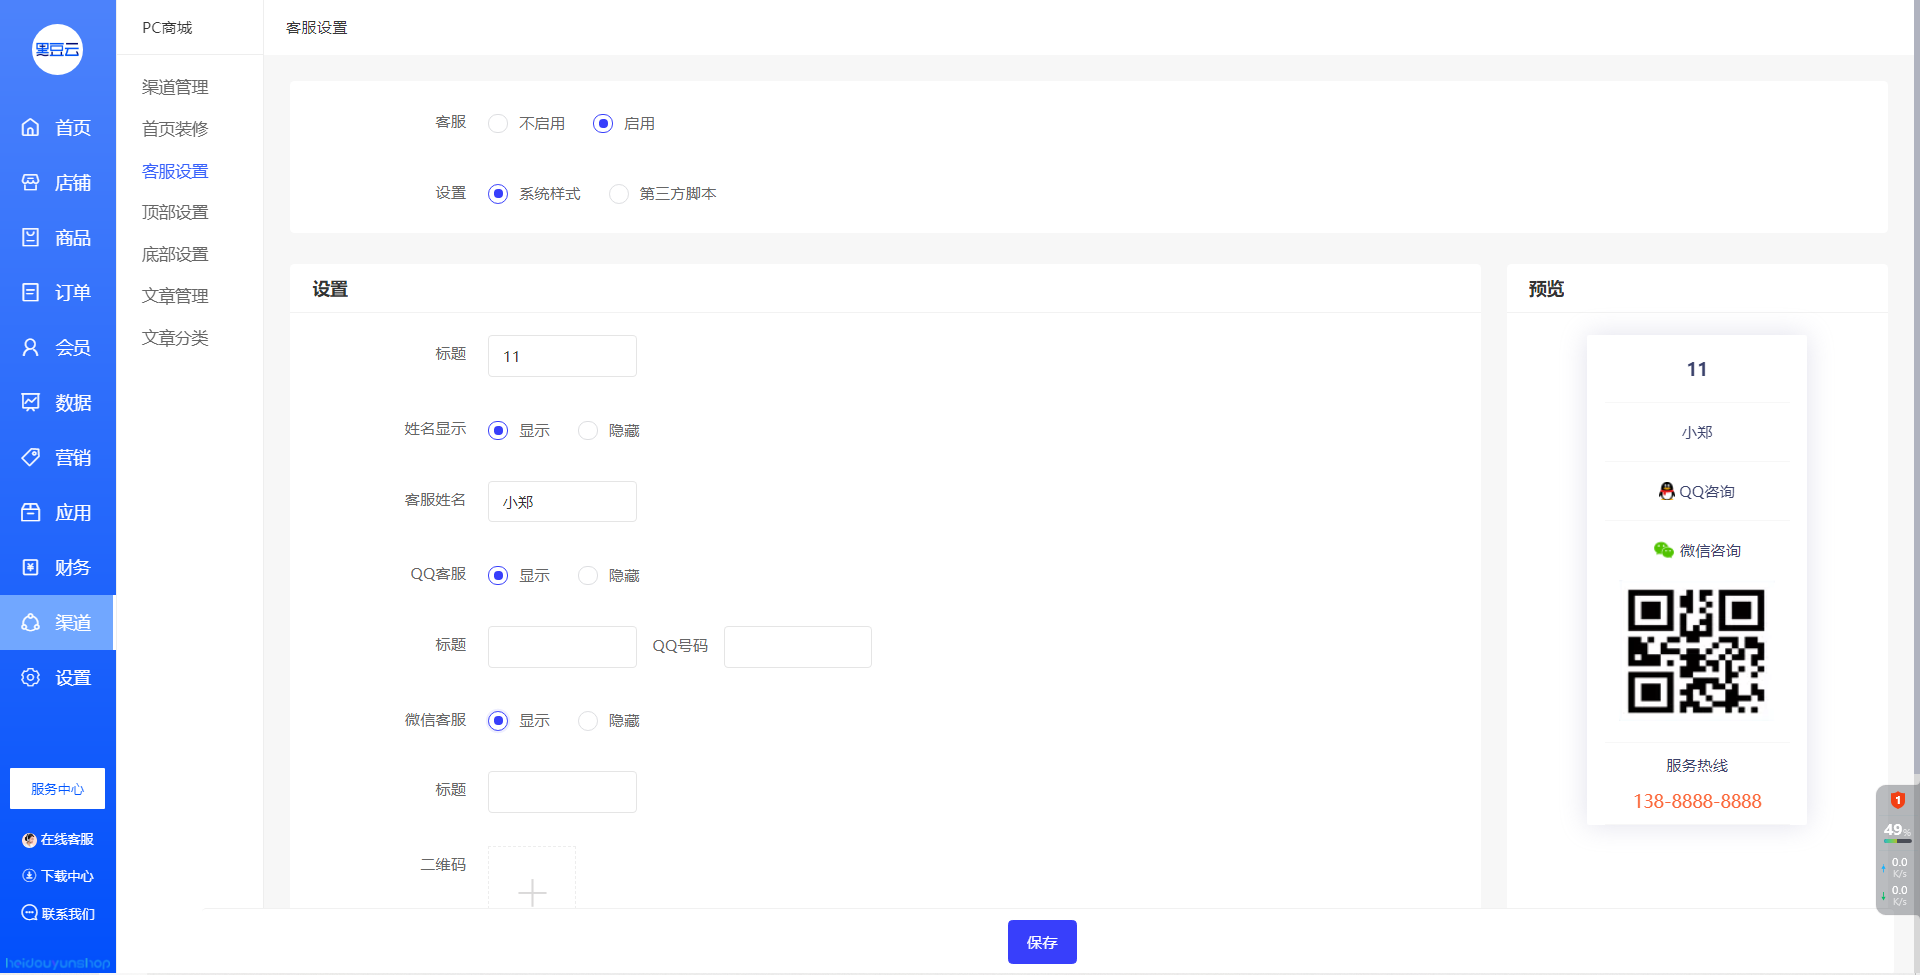Open 应用 apps icon in sidebar

coord(31,512)
